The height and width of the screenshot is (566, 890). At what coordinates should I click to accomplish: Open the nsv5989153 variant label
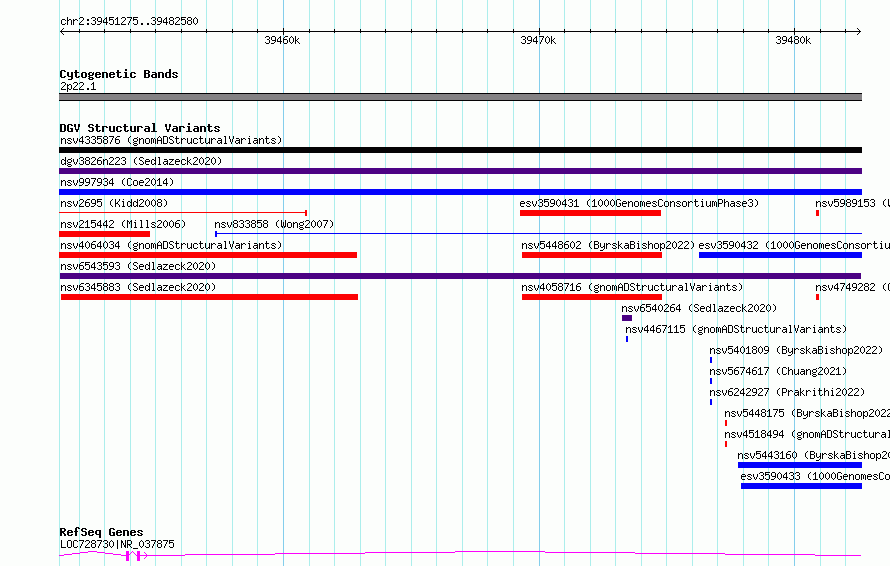click(853, 203)
